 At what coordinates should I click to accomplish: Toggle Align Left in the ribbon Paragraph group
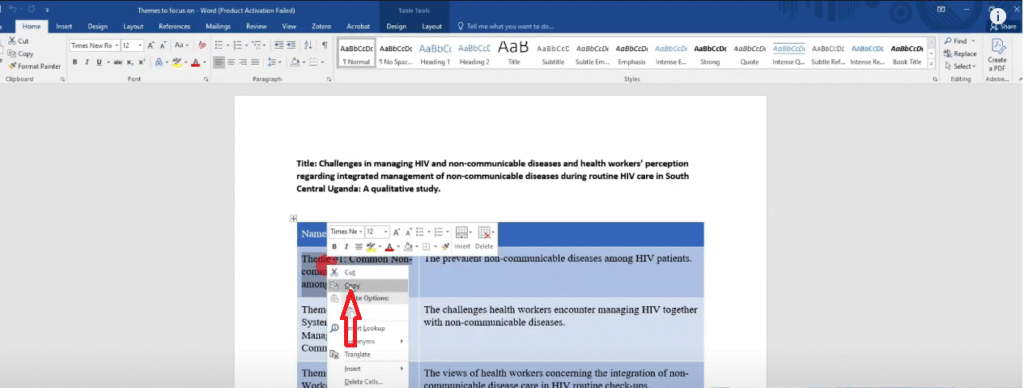click(x=219, y=62)
